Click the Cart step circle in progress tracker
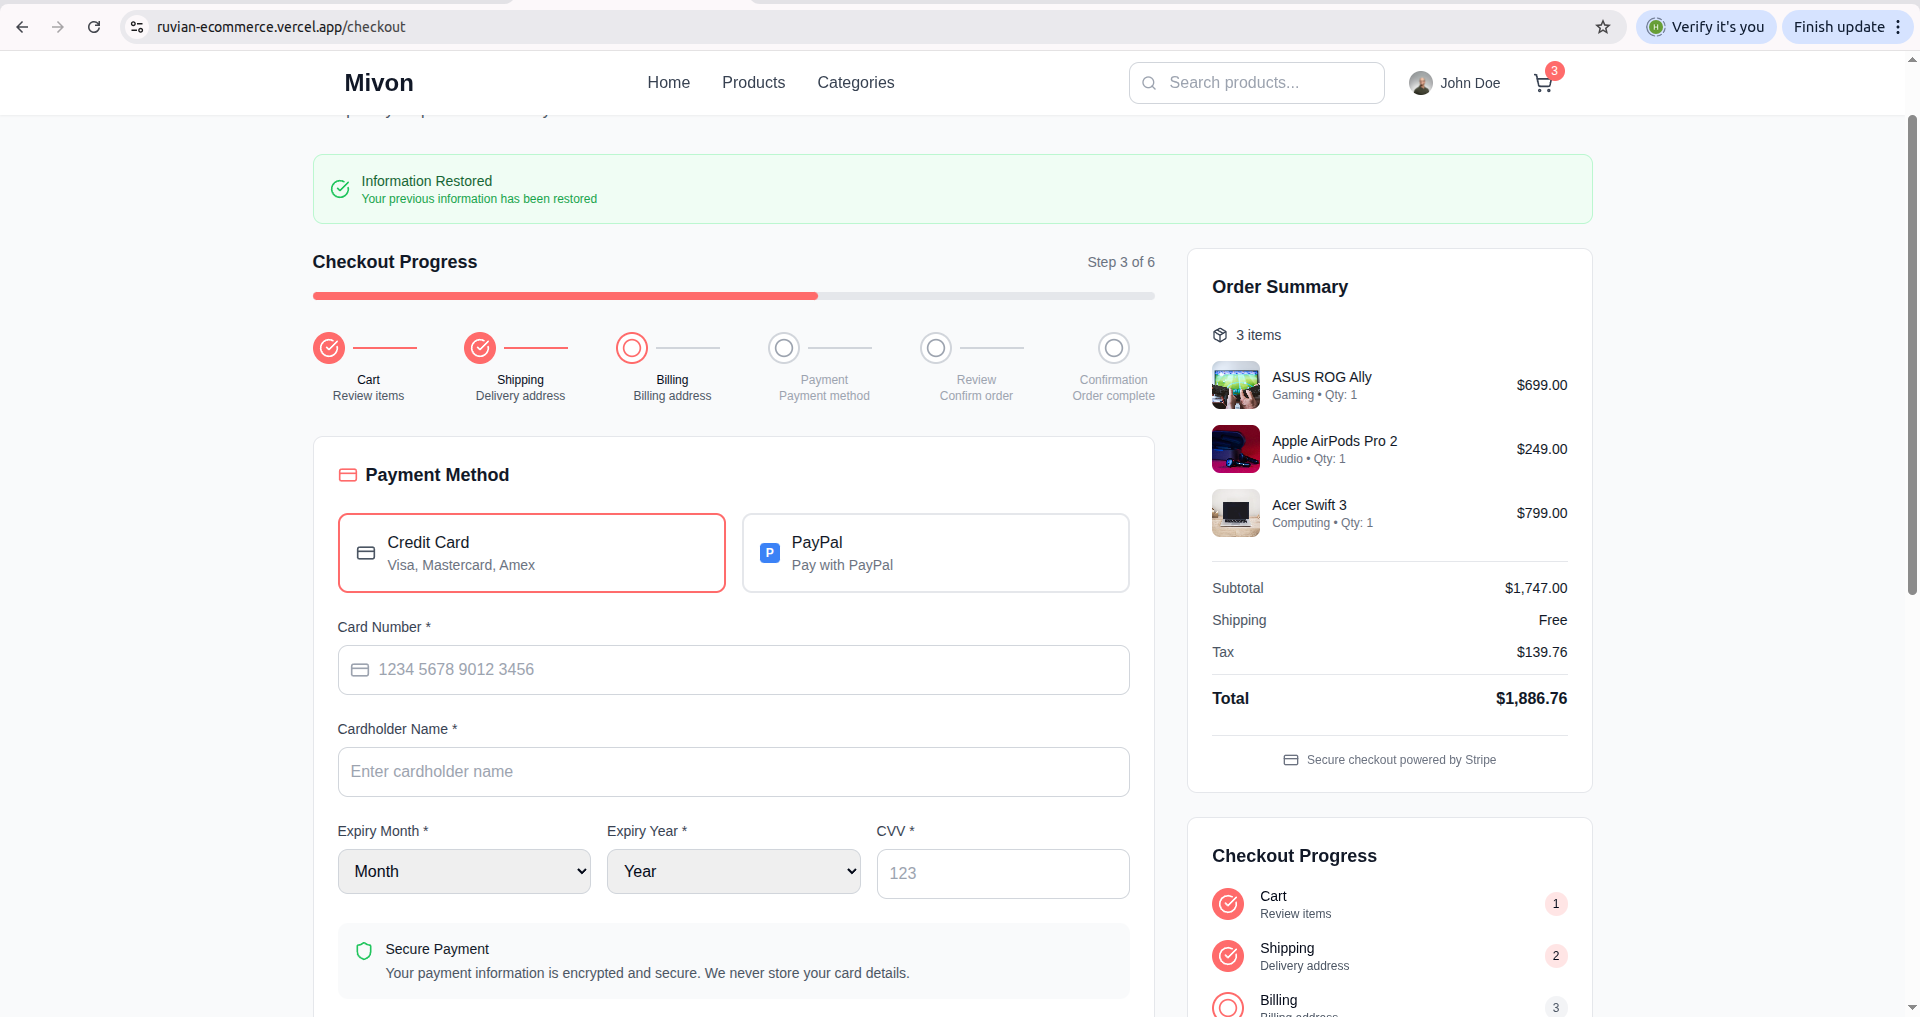 [x=329, y=348]
